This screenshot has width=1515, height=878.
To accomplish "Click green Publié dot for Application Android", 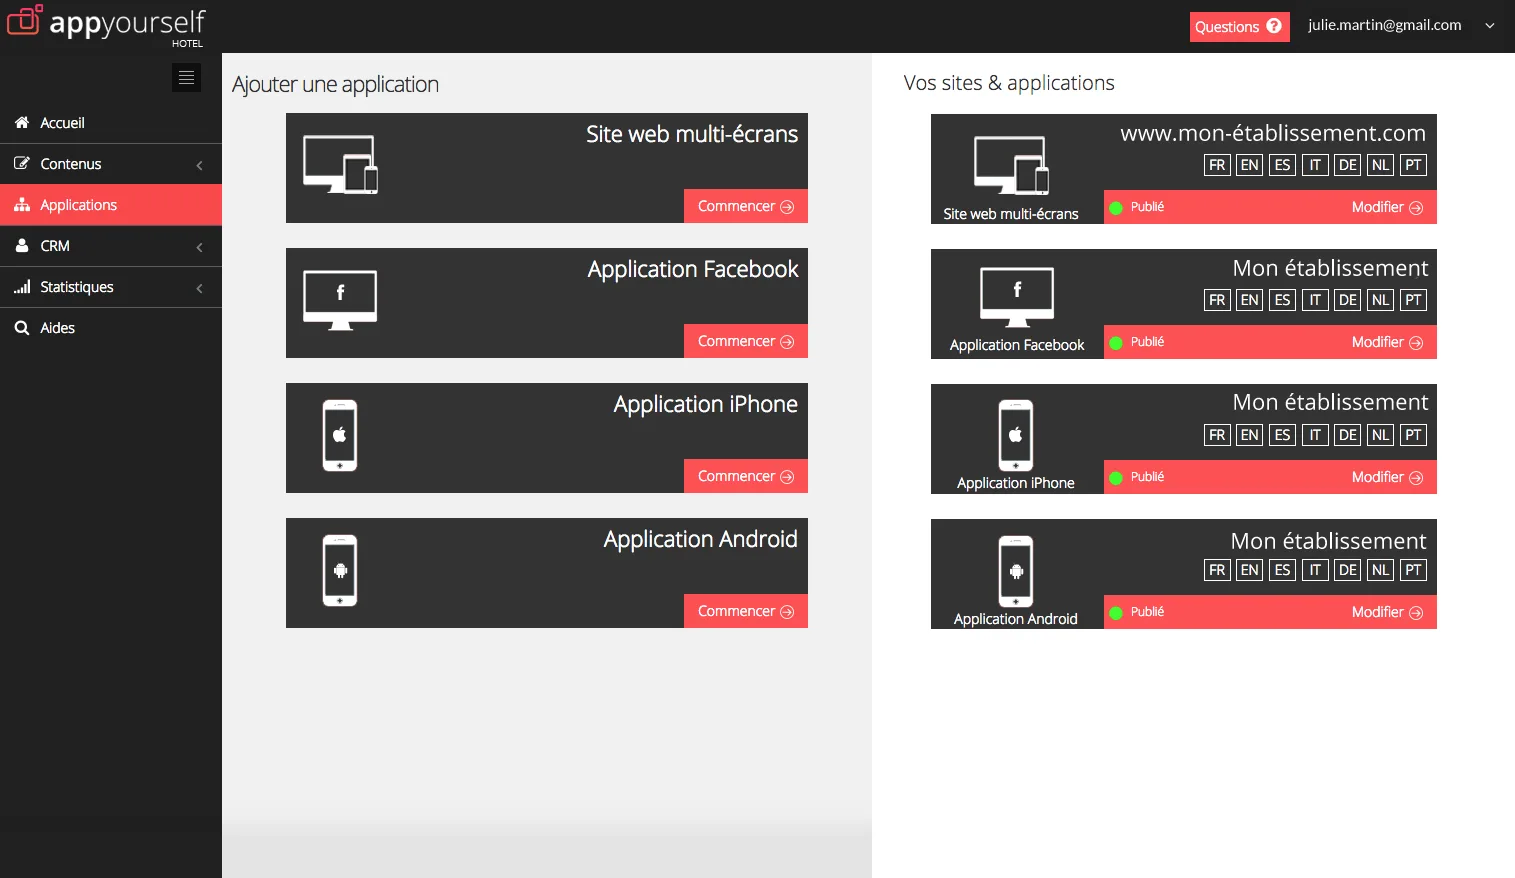I will click(1116, 612).
